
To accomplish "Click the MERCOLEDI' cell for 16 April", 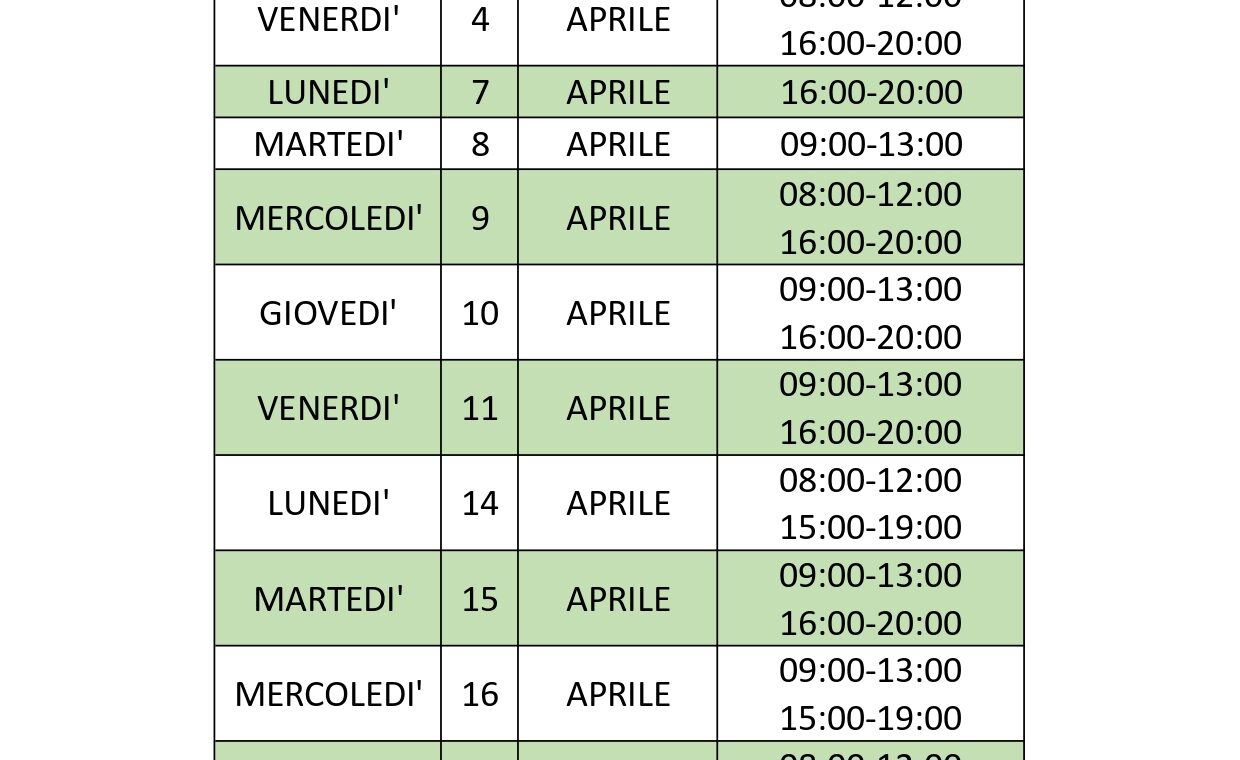I will pyautogui.click(x=328, y=694).
